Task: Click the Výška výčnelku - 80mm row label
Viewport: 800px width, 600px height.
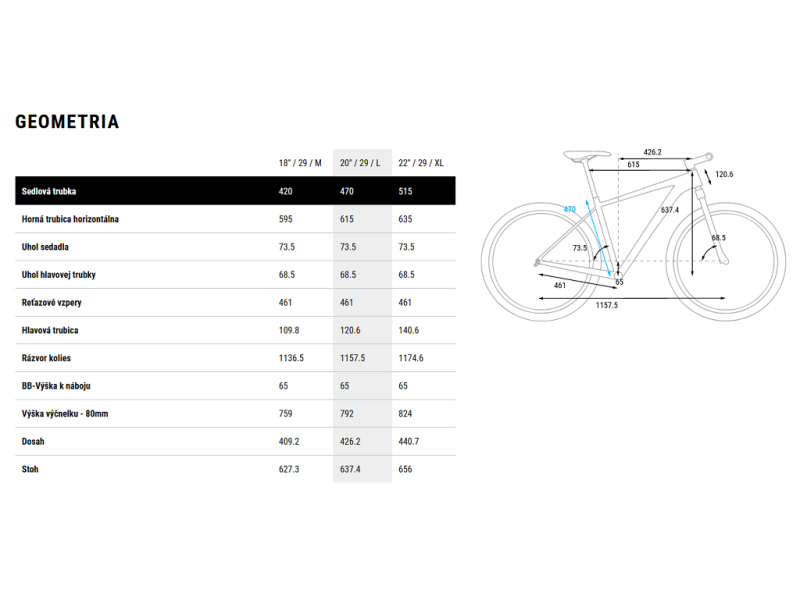Action: coord(65,414)
